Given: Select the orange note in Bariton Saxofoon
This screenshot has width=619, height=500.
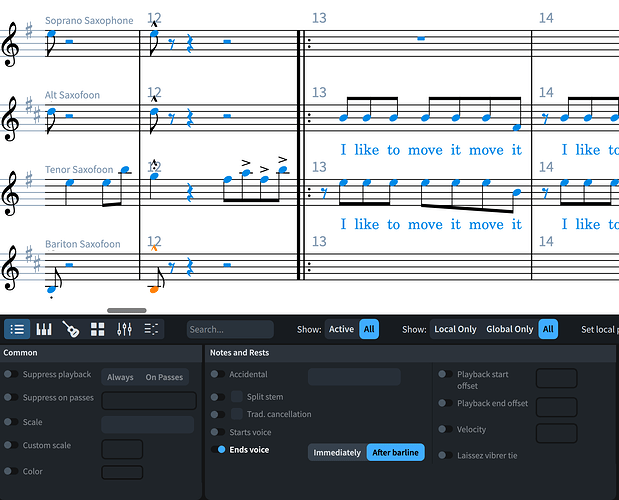Looking at the screenshot, I should pyautogui.click(x=154, y=289).
